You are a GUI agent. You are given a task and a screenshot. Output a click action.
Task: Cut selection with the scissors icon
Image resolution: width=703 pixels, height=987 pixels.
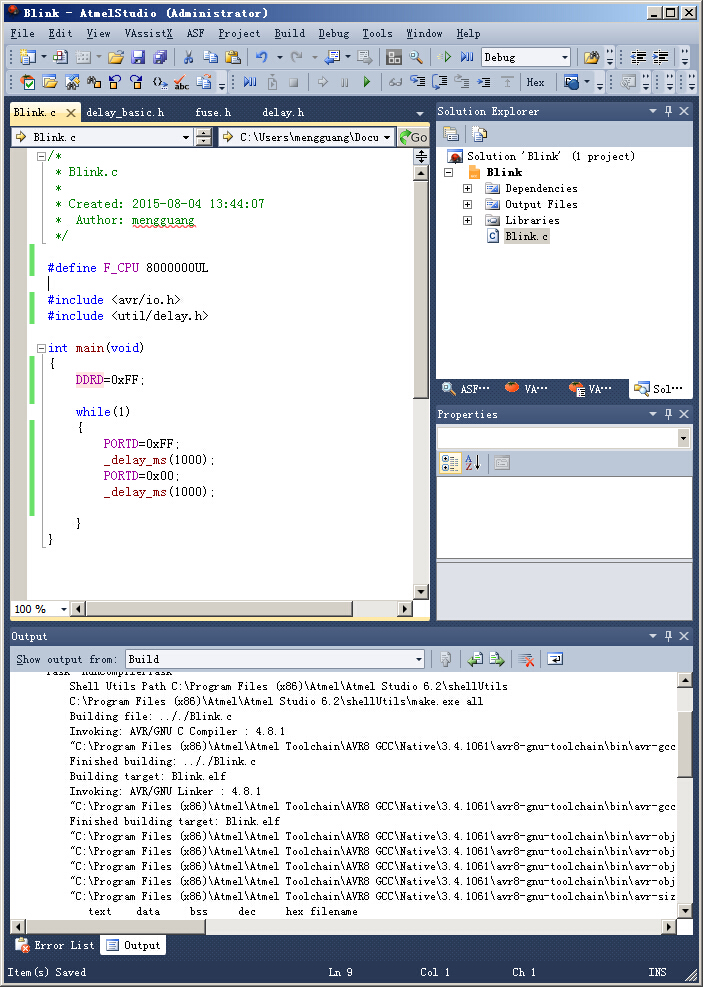click(188, 57)
